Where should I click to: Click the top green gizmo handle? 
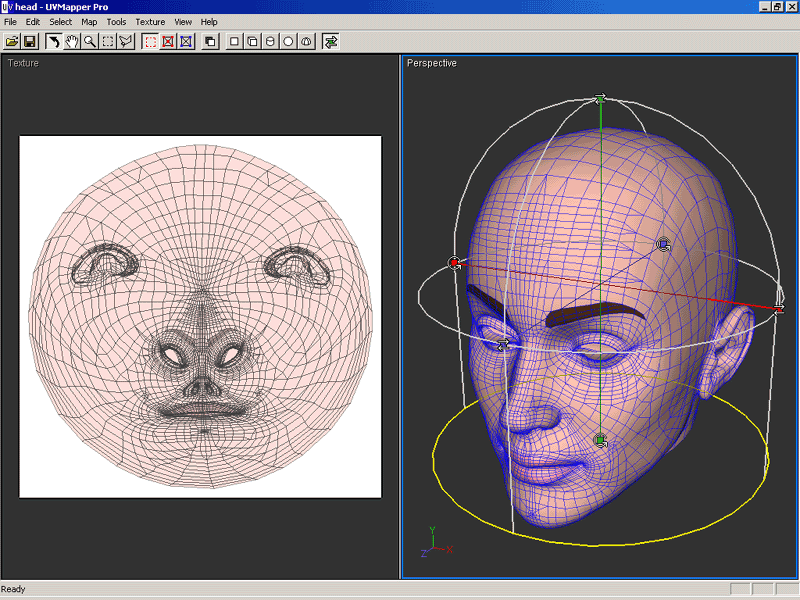coord(601,98)
